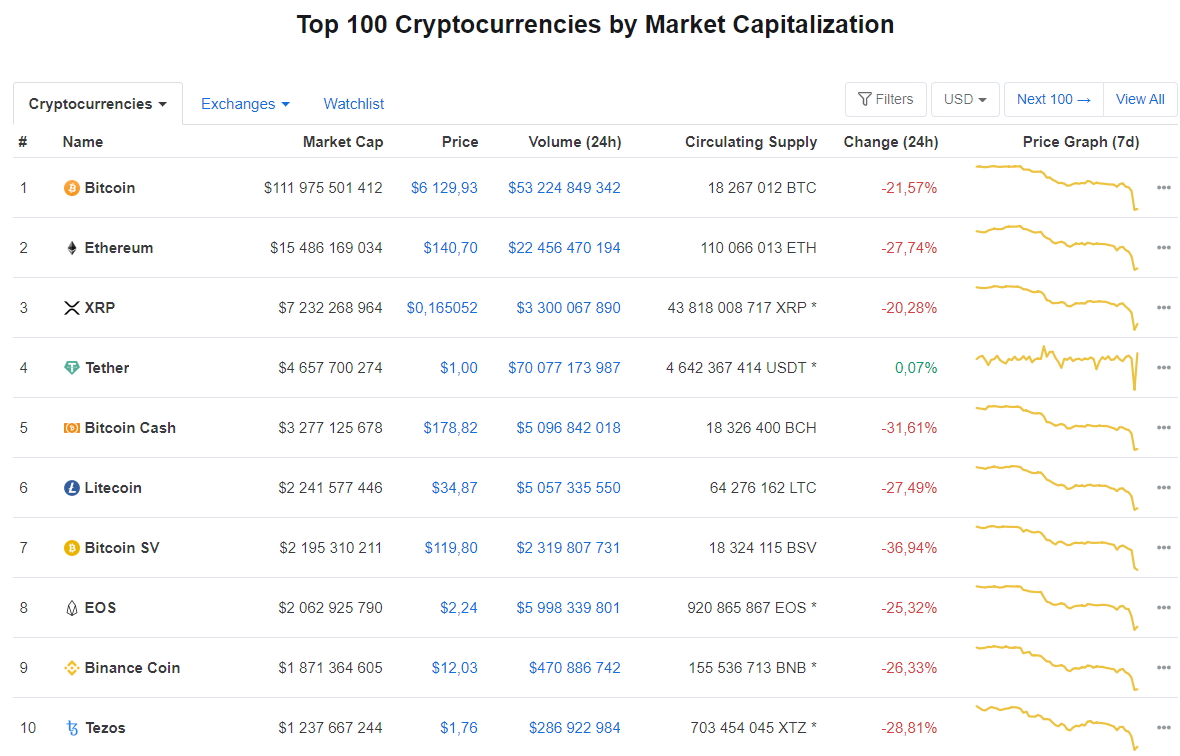The image size is (1180, 756).
Task: Click the Tether logo icon
Action: coord(71,368)
